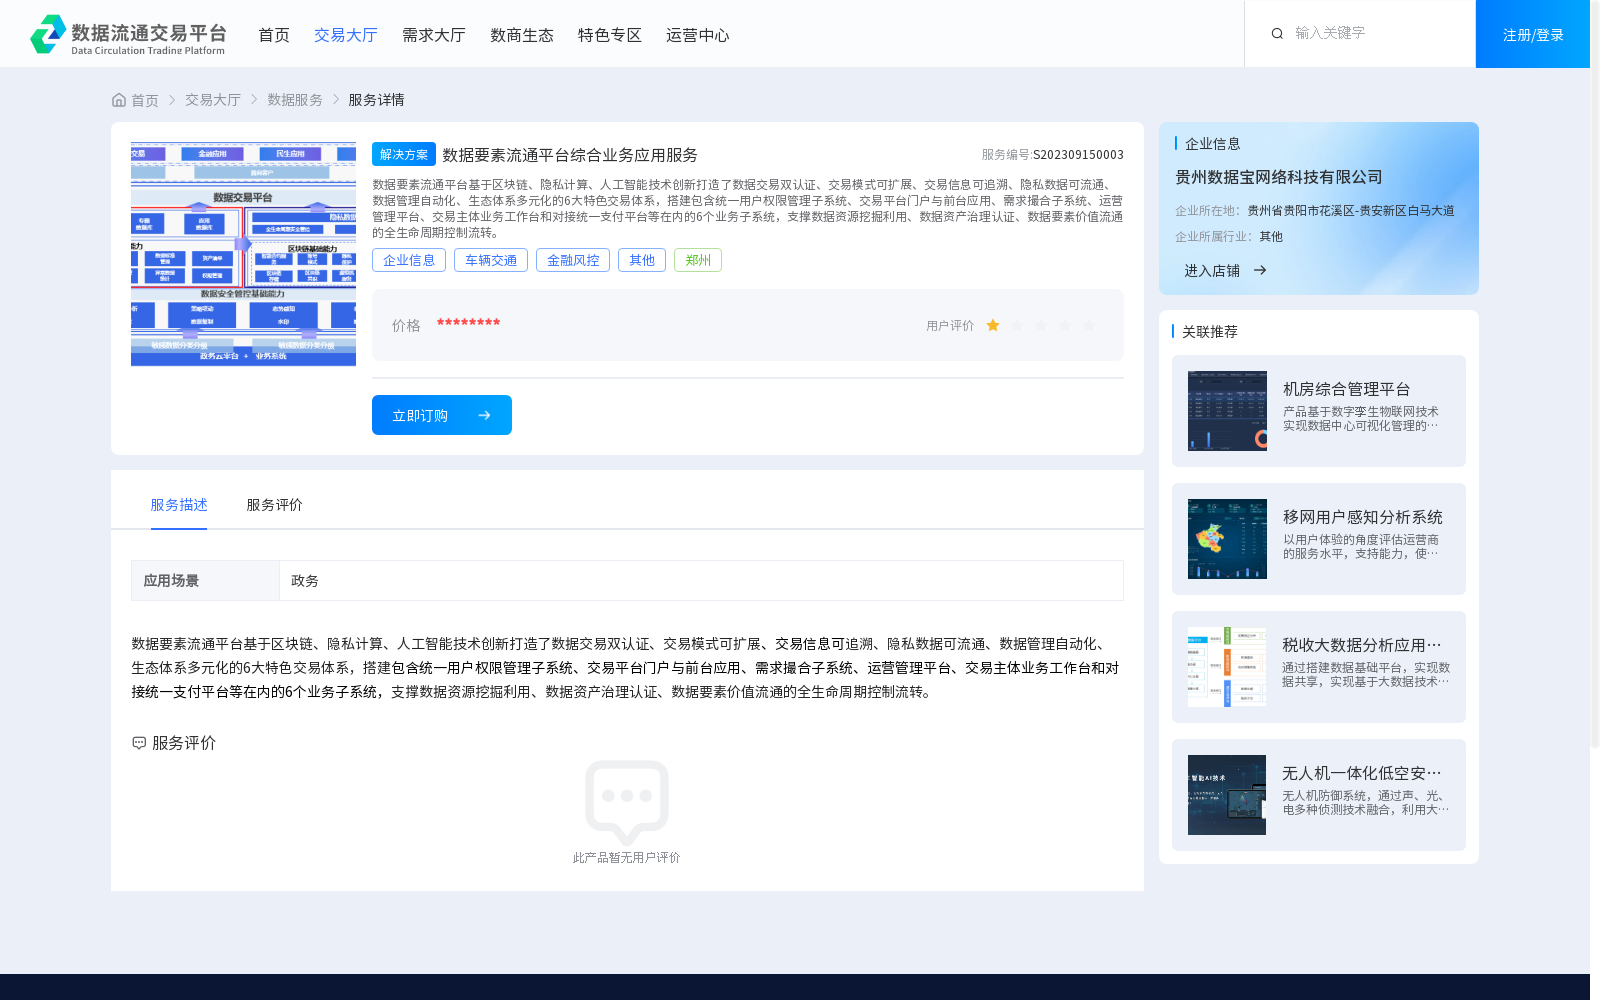
Task: Go to 交易大厅 in breadcrumb
Action: 213,100
